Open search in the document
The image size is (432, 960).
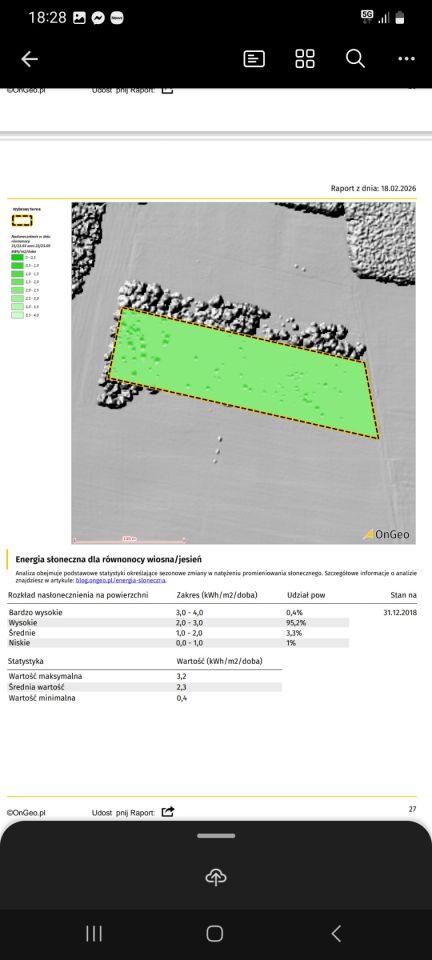pyautogui.click(x=356, y=59)
